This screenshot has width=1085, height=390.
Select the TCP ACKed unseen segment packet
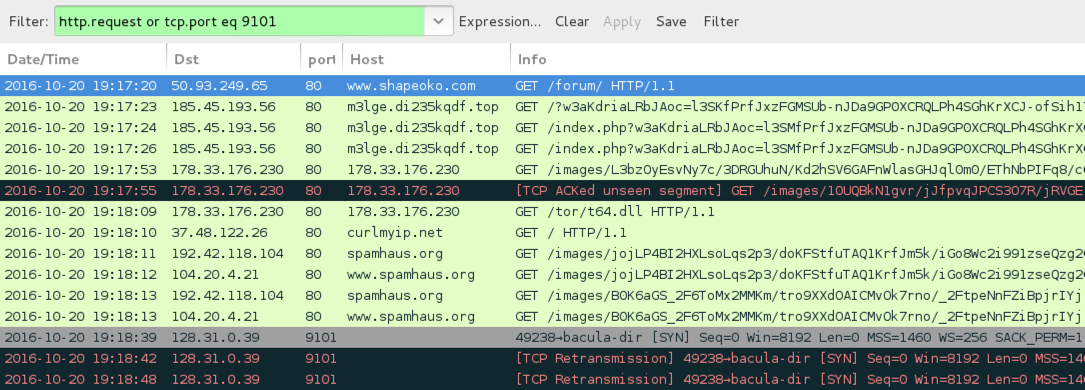[542, 191]
